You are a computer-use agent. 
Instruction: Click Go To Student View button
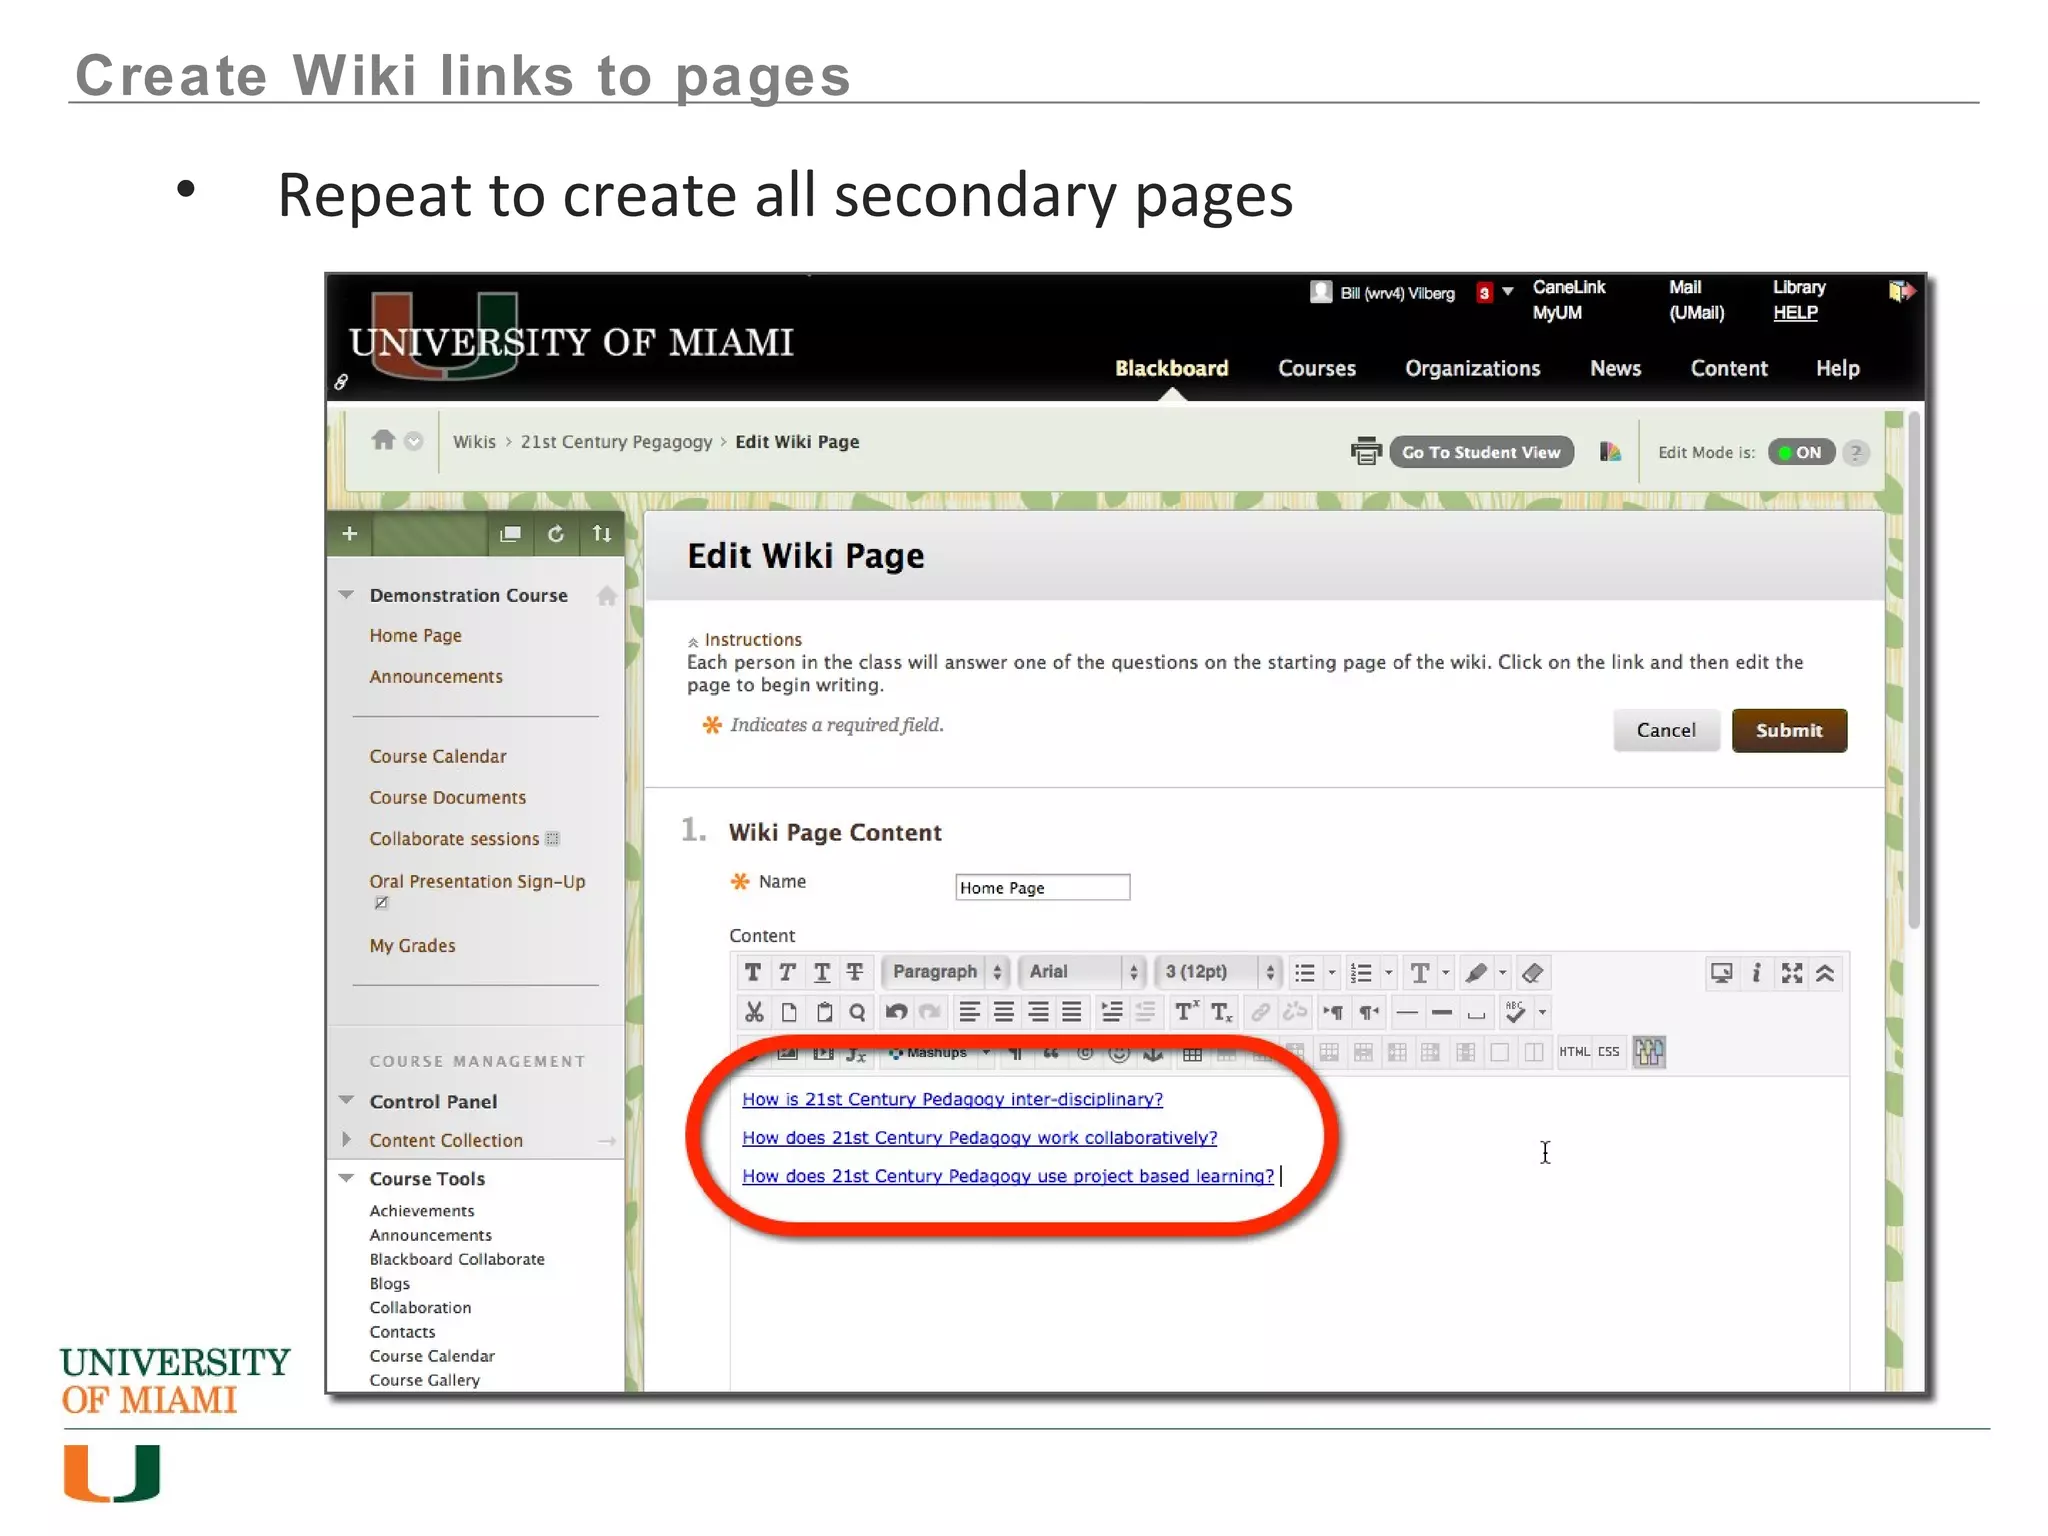(x=1481, y=452)
